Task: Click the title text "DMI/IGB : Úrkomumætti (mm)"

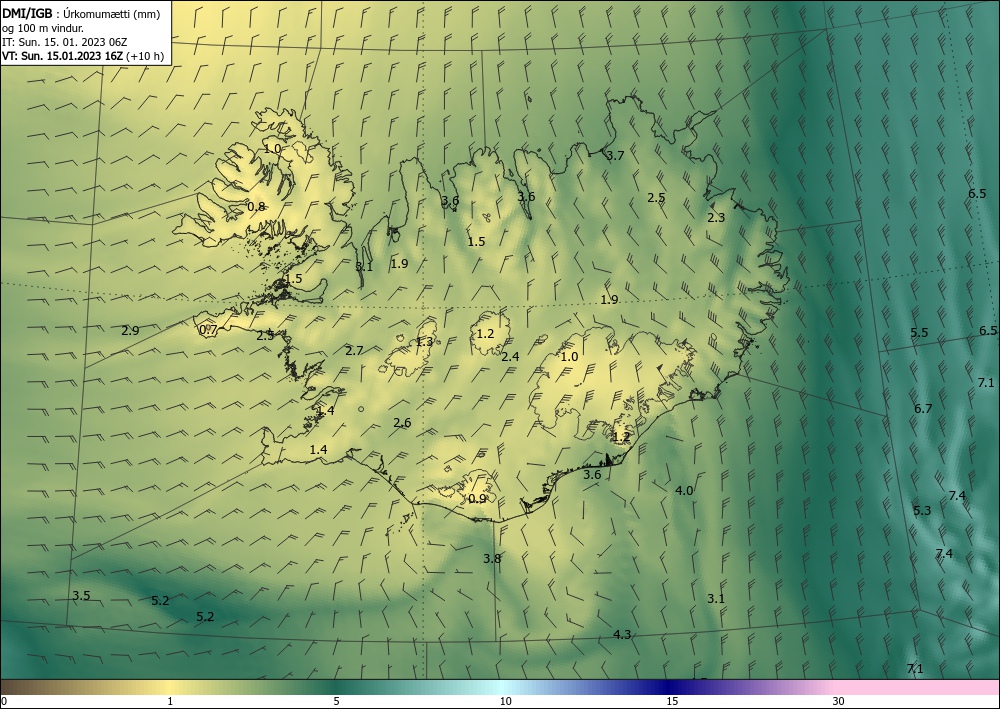Action: [x=81, y=13]
